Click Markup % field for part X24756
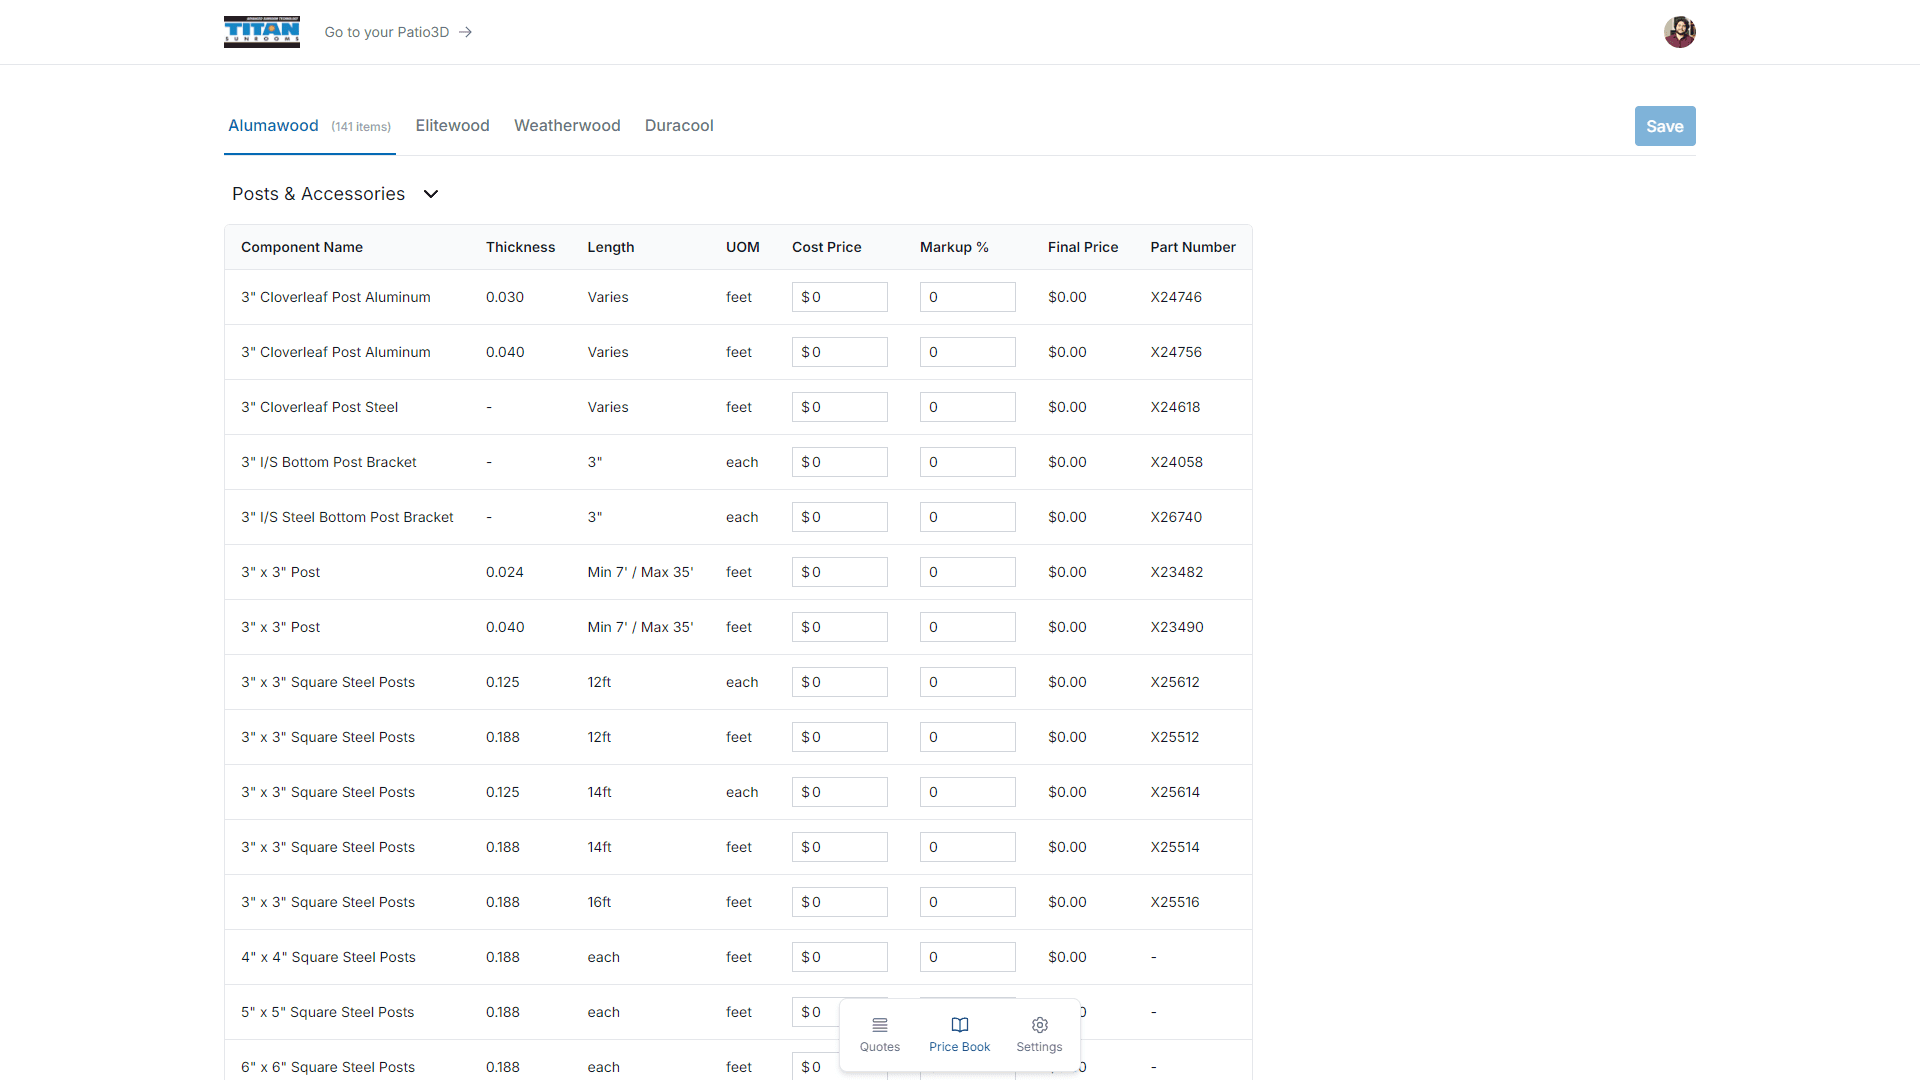 (967, 352)
